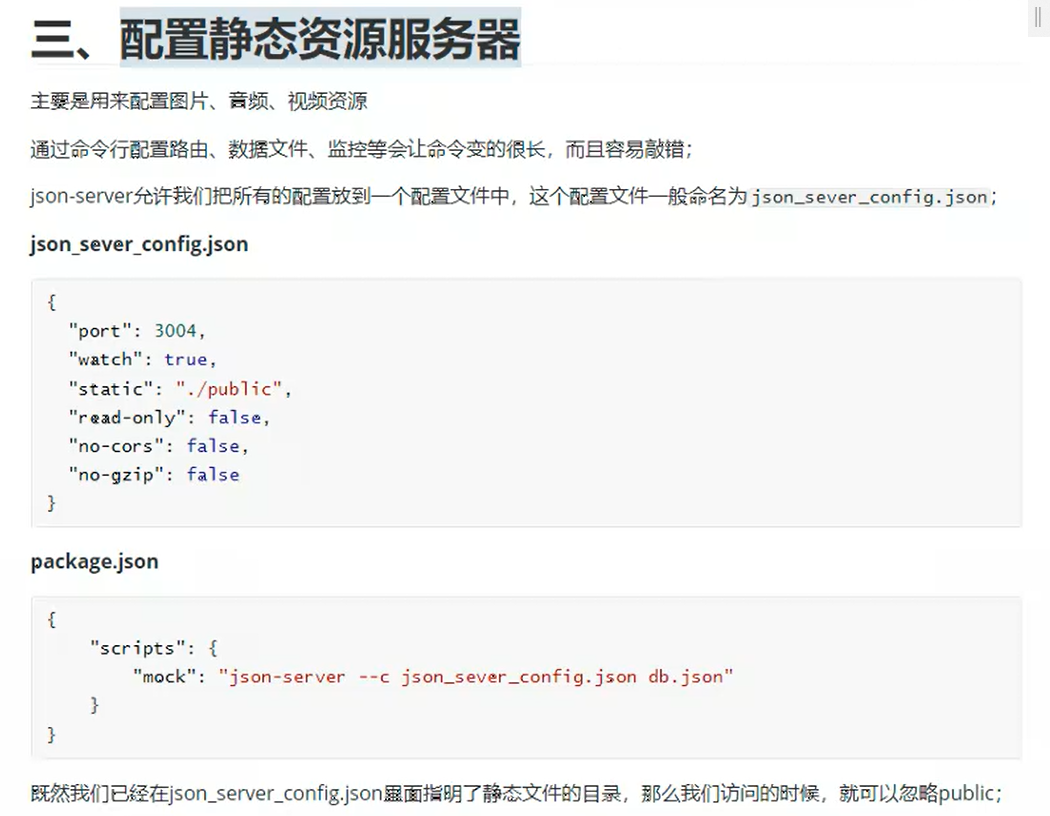Viewport: 1050px width, 816px height.
Task: Click the "read-only": false code line
Action: pyautogui.click(x=168, y=417)
